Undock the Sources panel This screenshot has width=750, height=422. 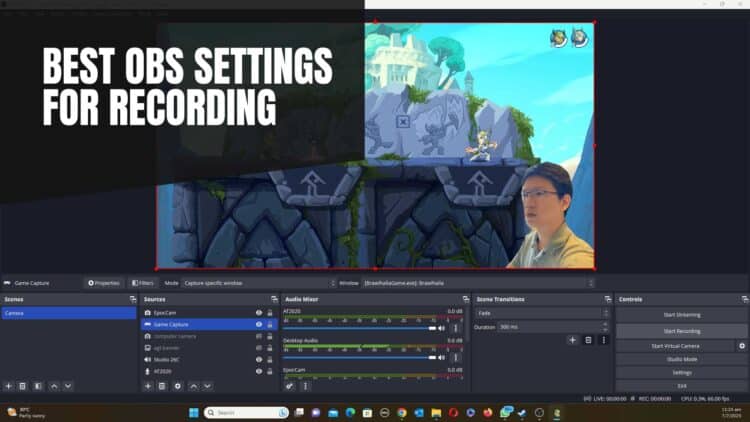pos(274,300)
